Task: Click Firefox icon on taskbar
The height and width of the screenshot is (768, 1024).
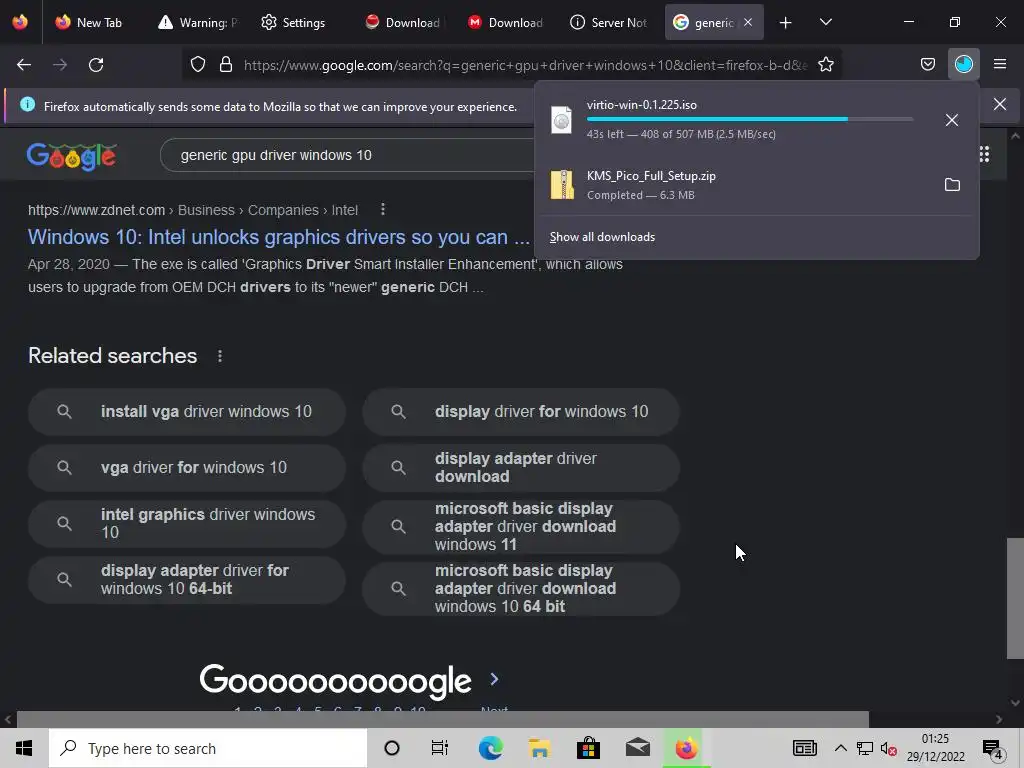Action: coord(686,748)
